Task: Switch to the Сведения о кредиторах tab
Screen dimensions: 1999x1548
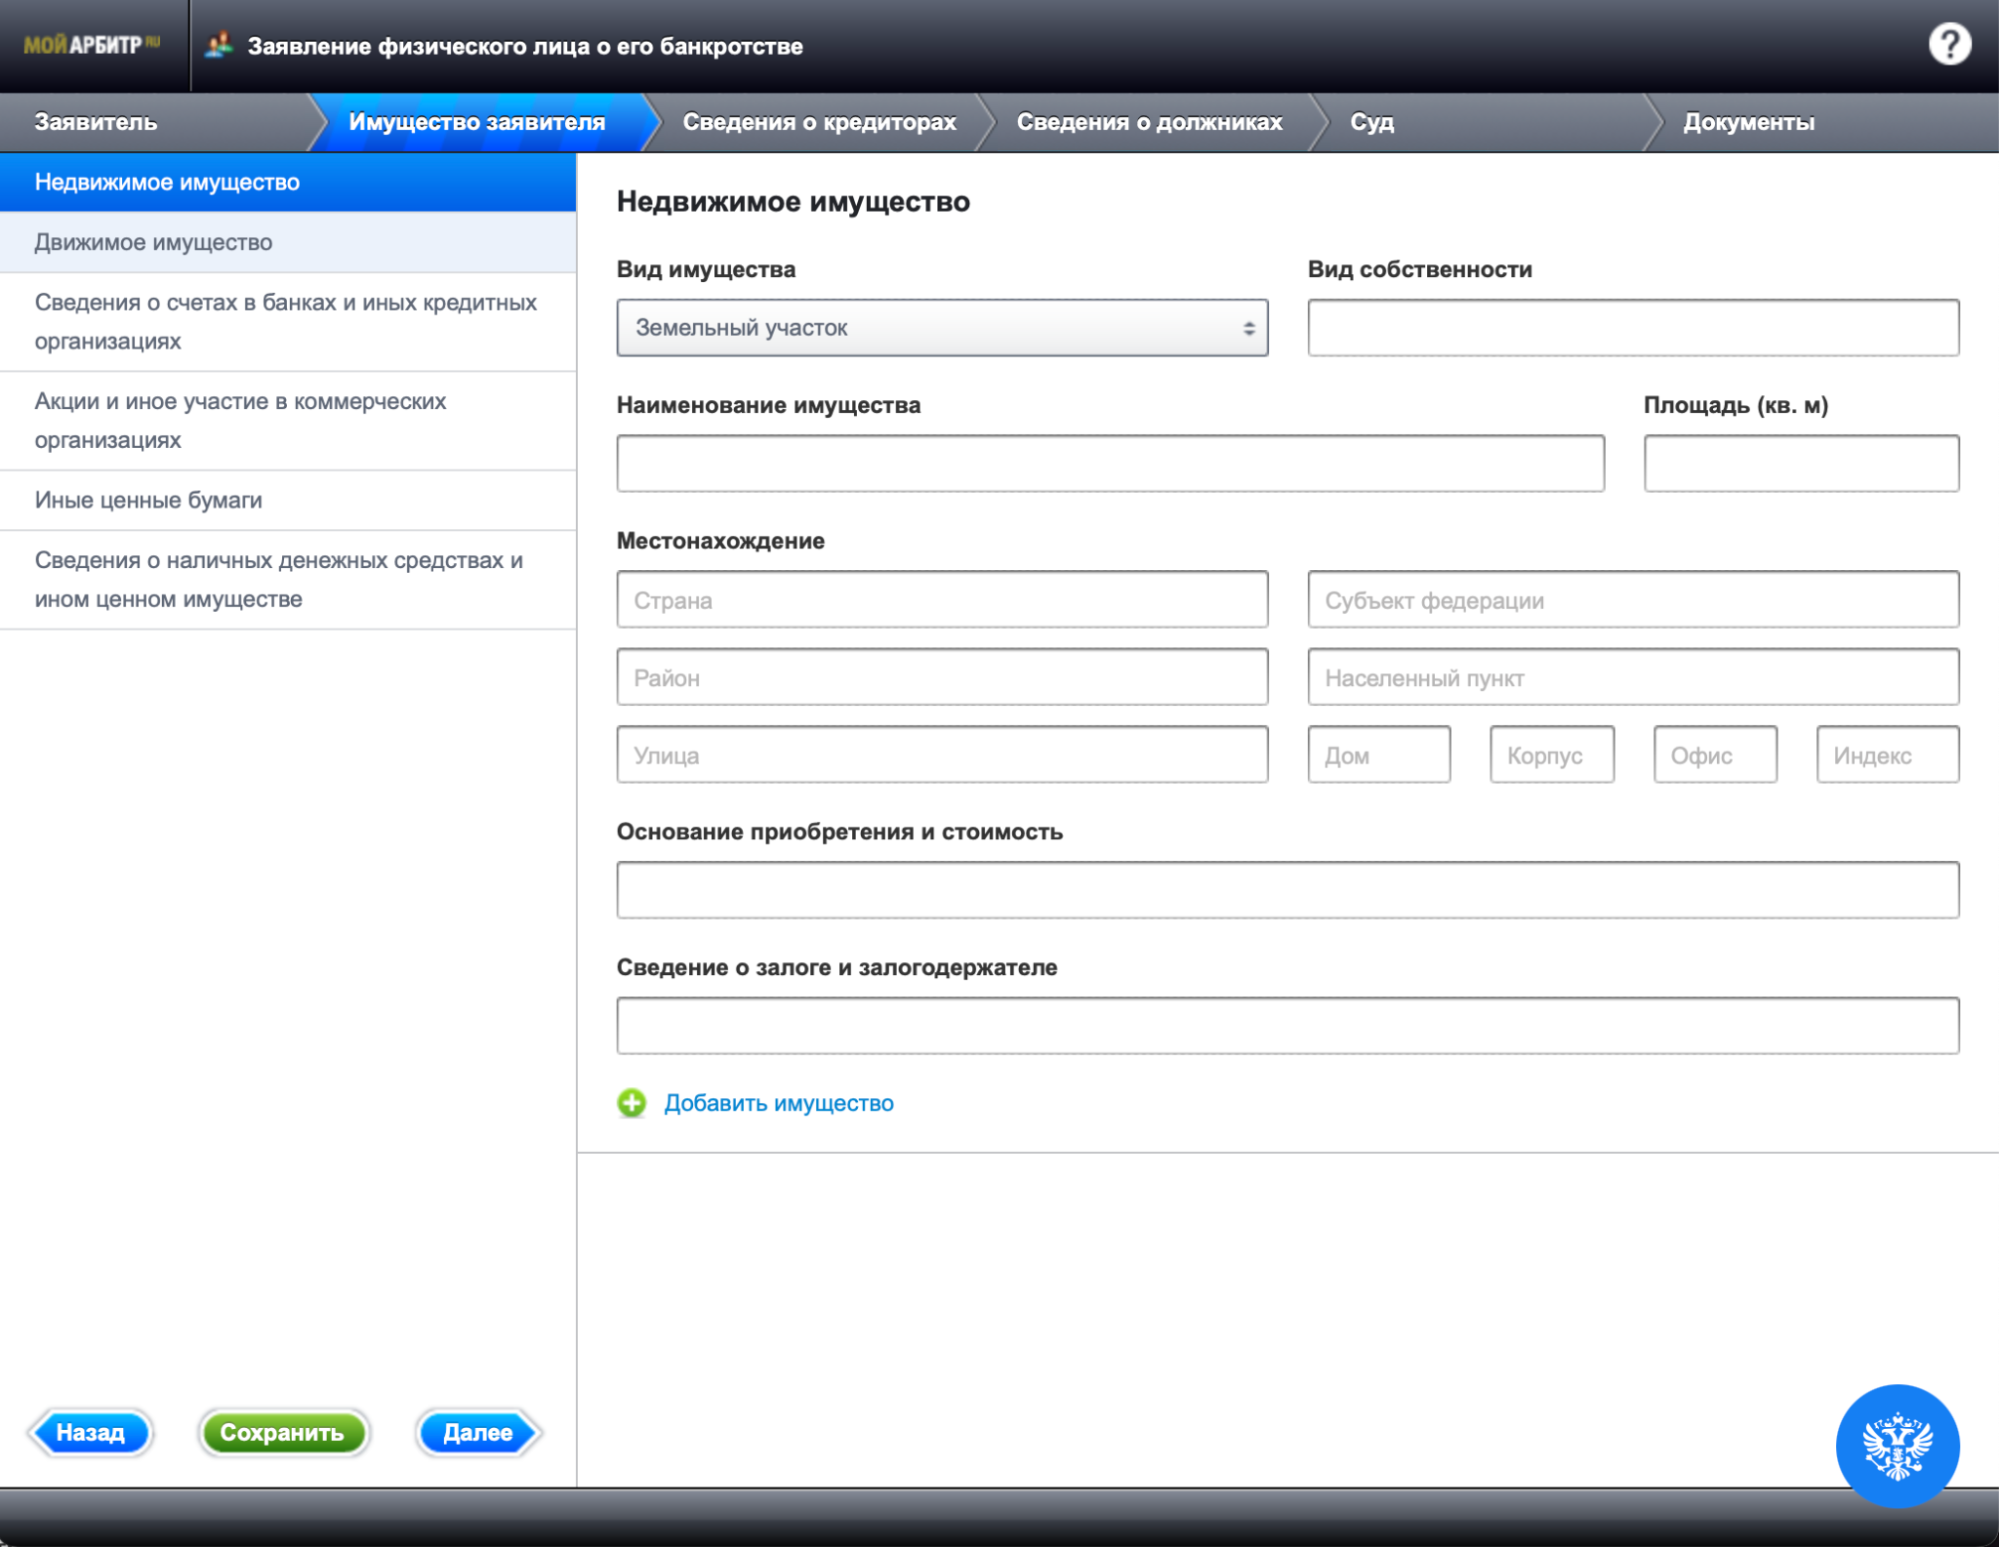Action: click(818, 122)
